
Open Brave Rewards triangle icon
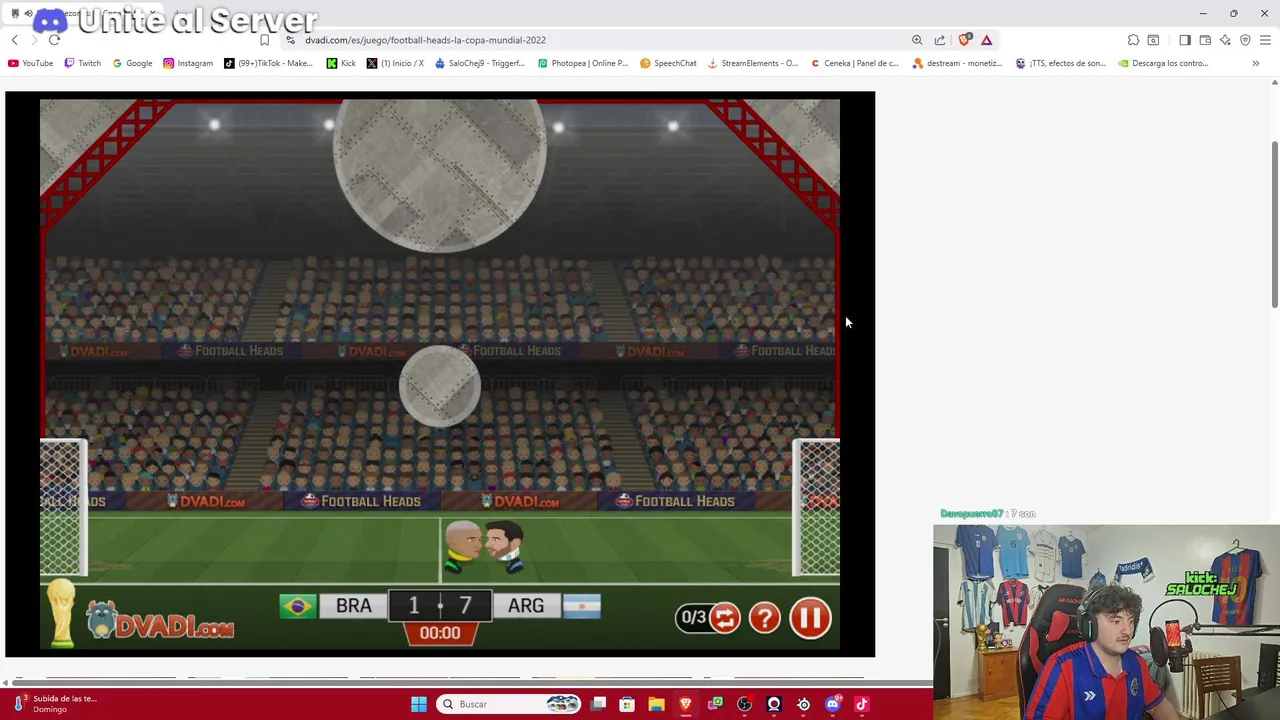[987, 40]
